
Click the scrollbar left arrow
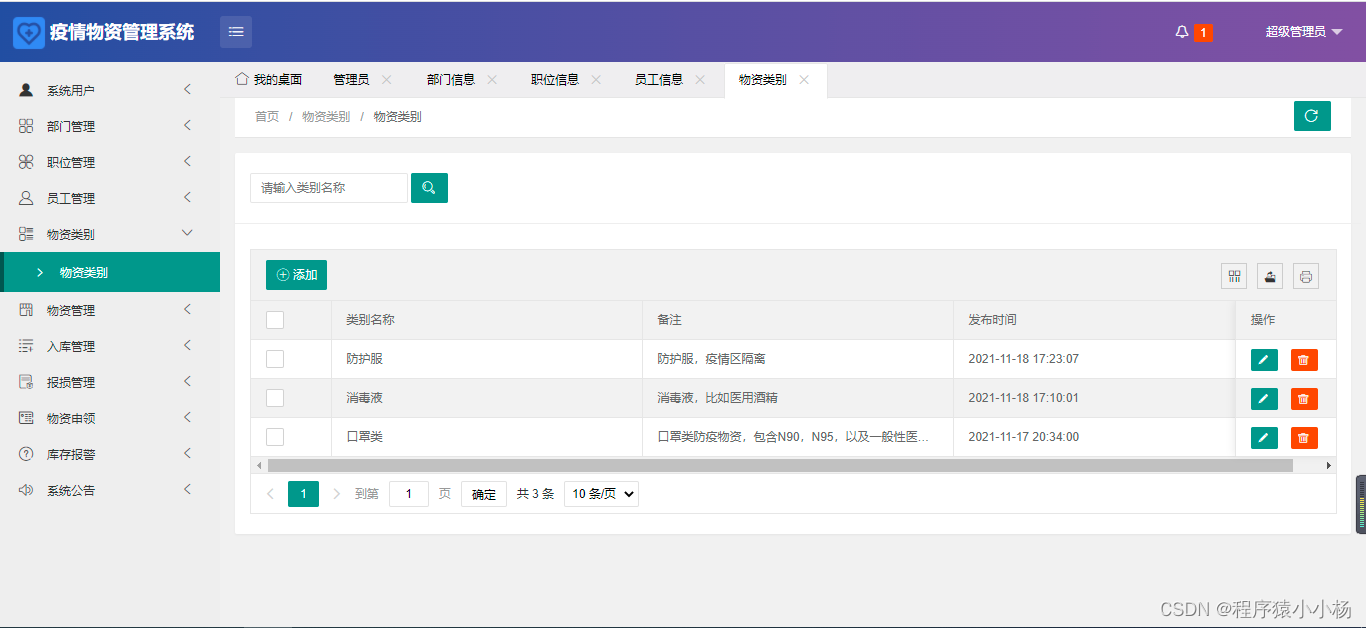click(x=259, y=465)
